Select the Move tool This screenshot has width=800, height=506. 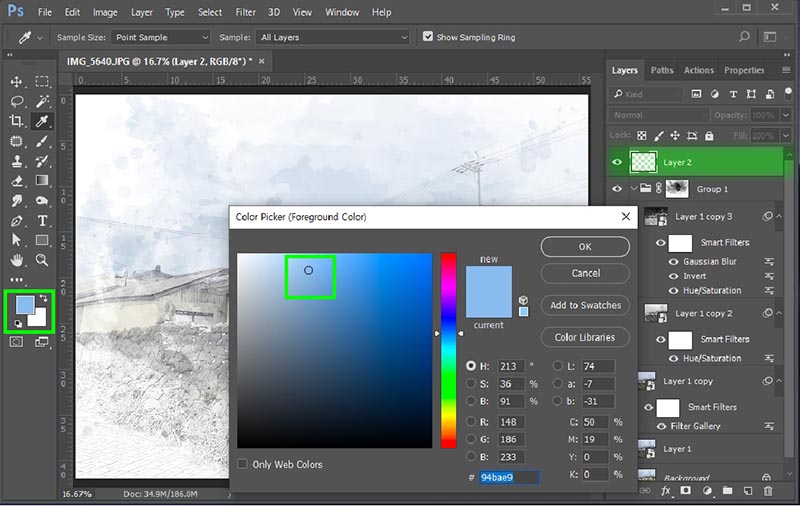[16, 82]
